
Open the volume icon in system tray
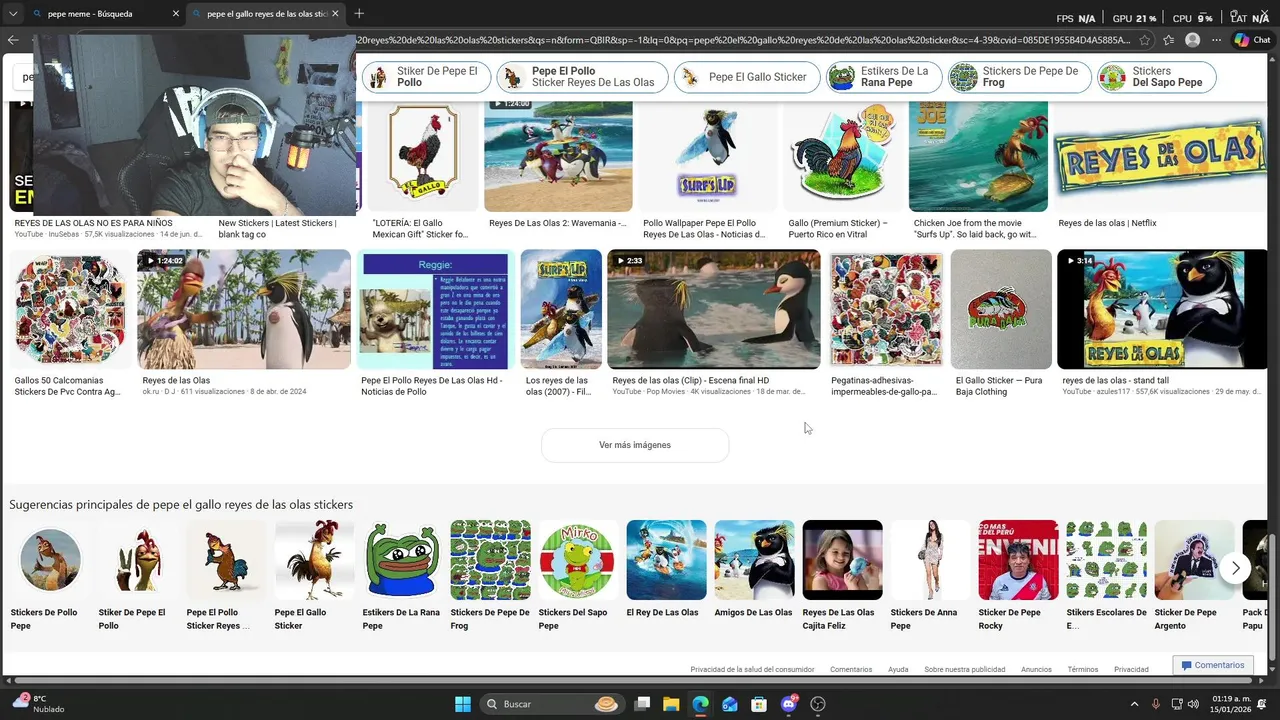tap(1193, 704)
